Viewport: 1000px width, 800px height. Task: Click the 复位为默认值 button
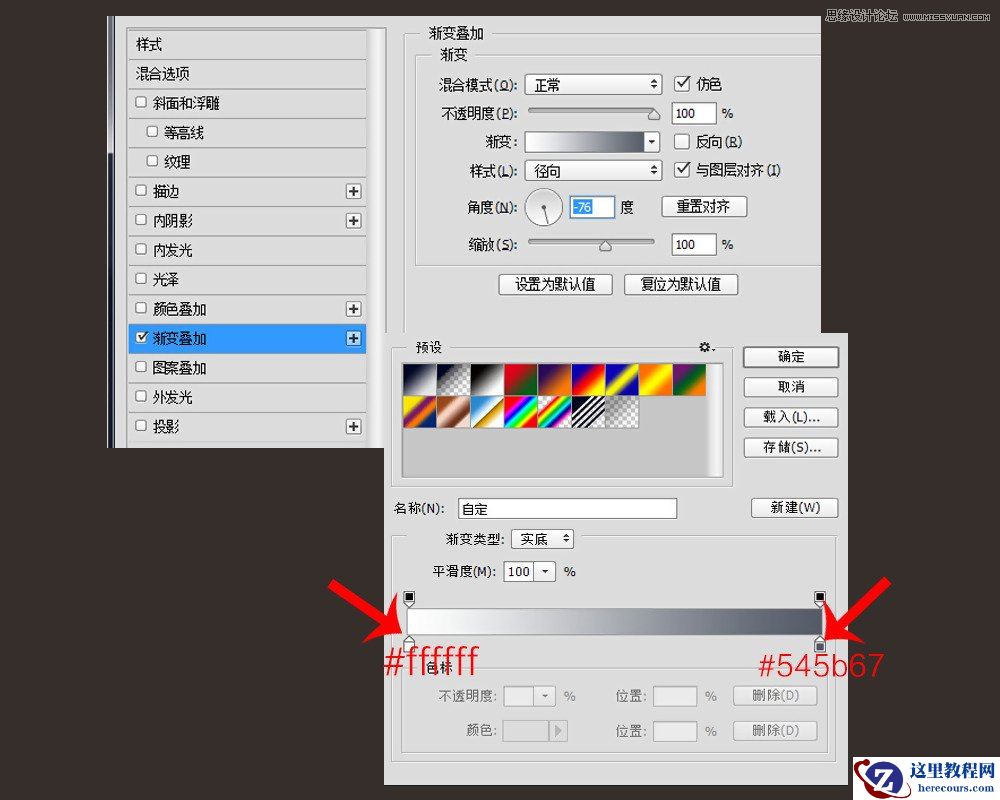coord(681,284)
